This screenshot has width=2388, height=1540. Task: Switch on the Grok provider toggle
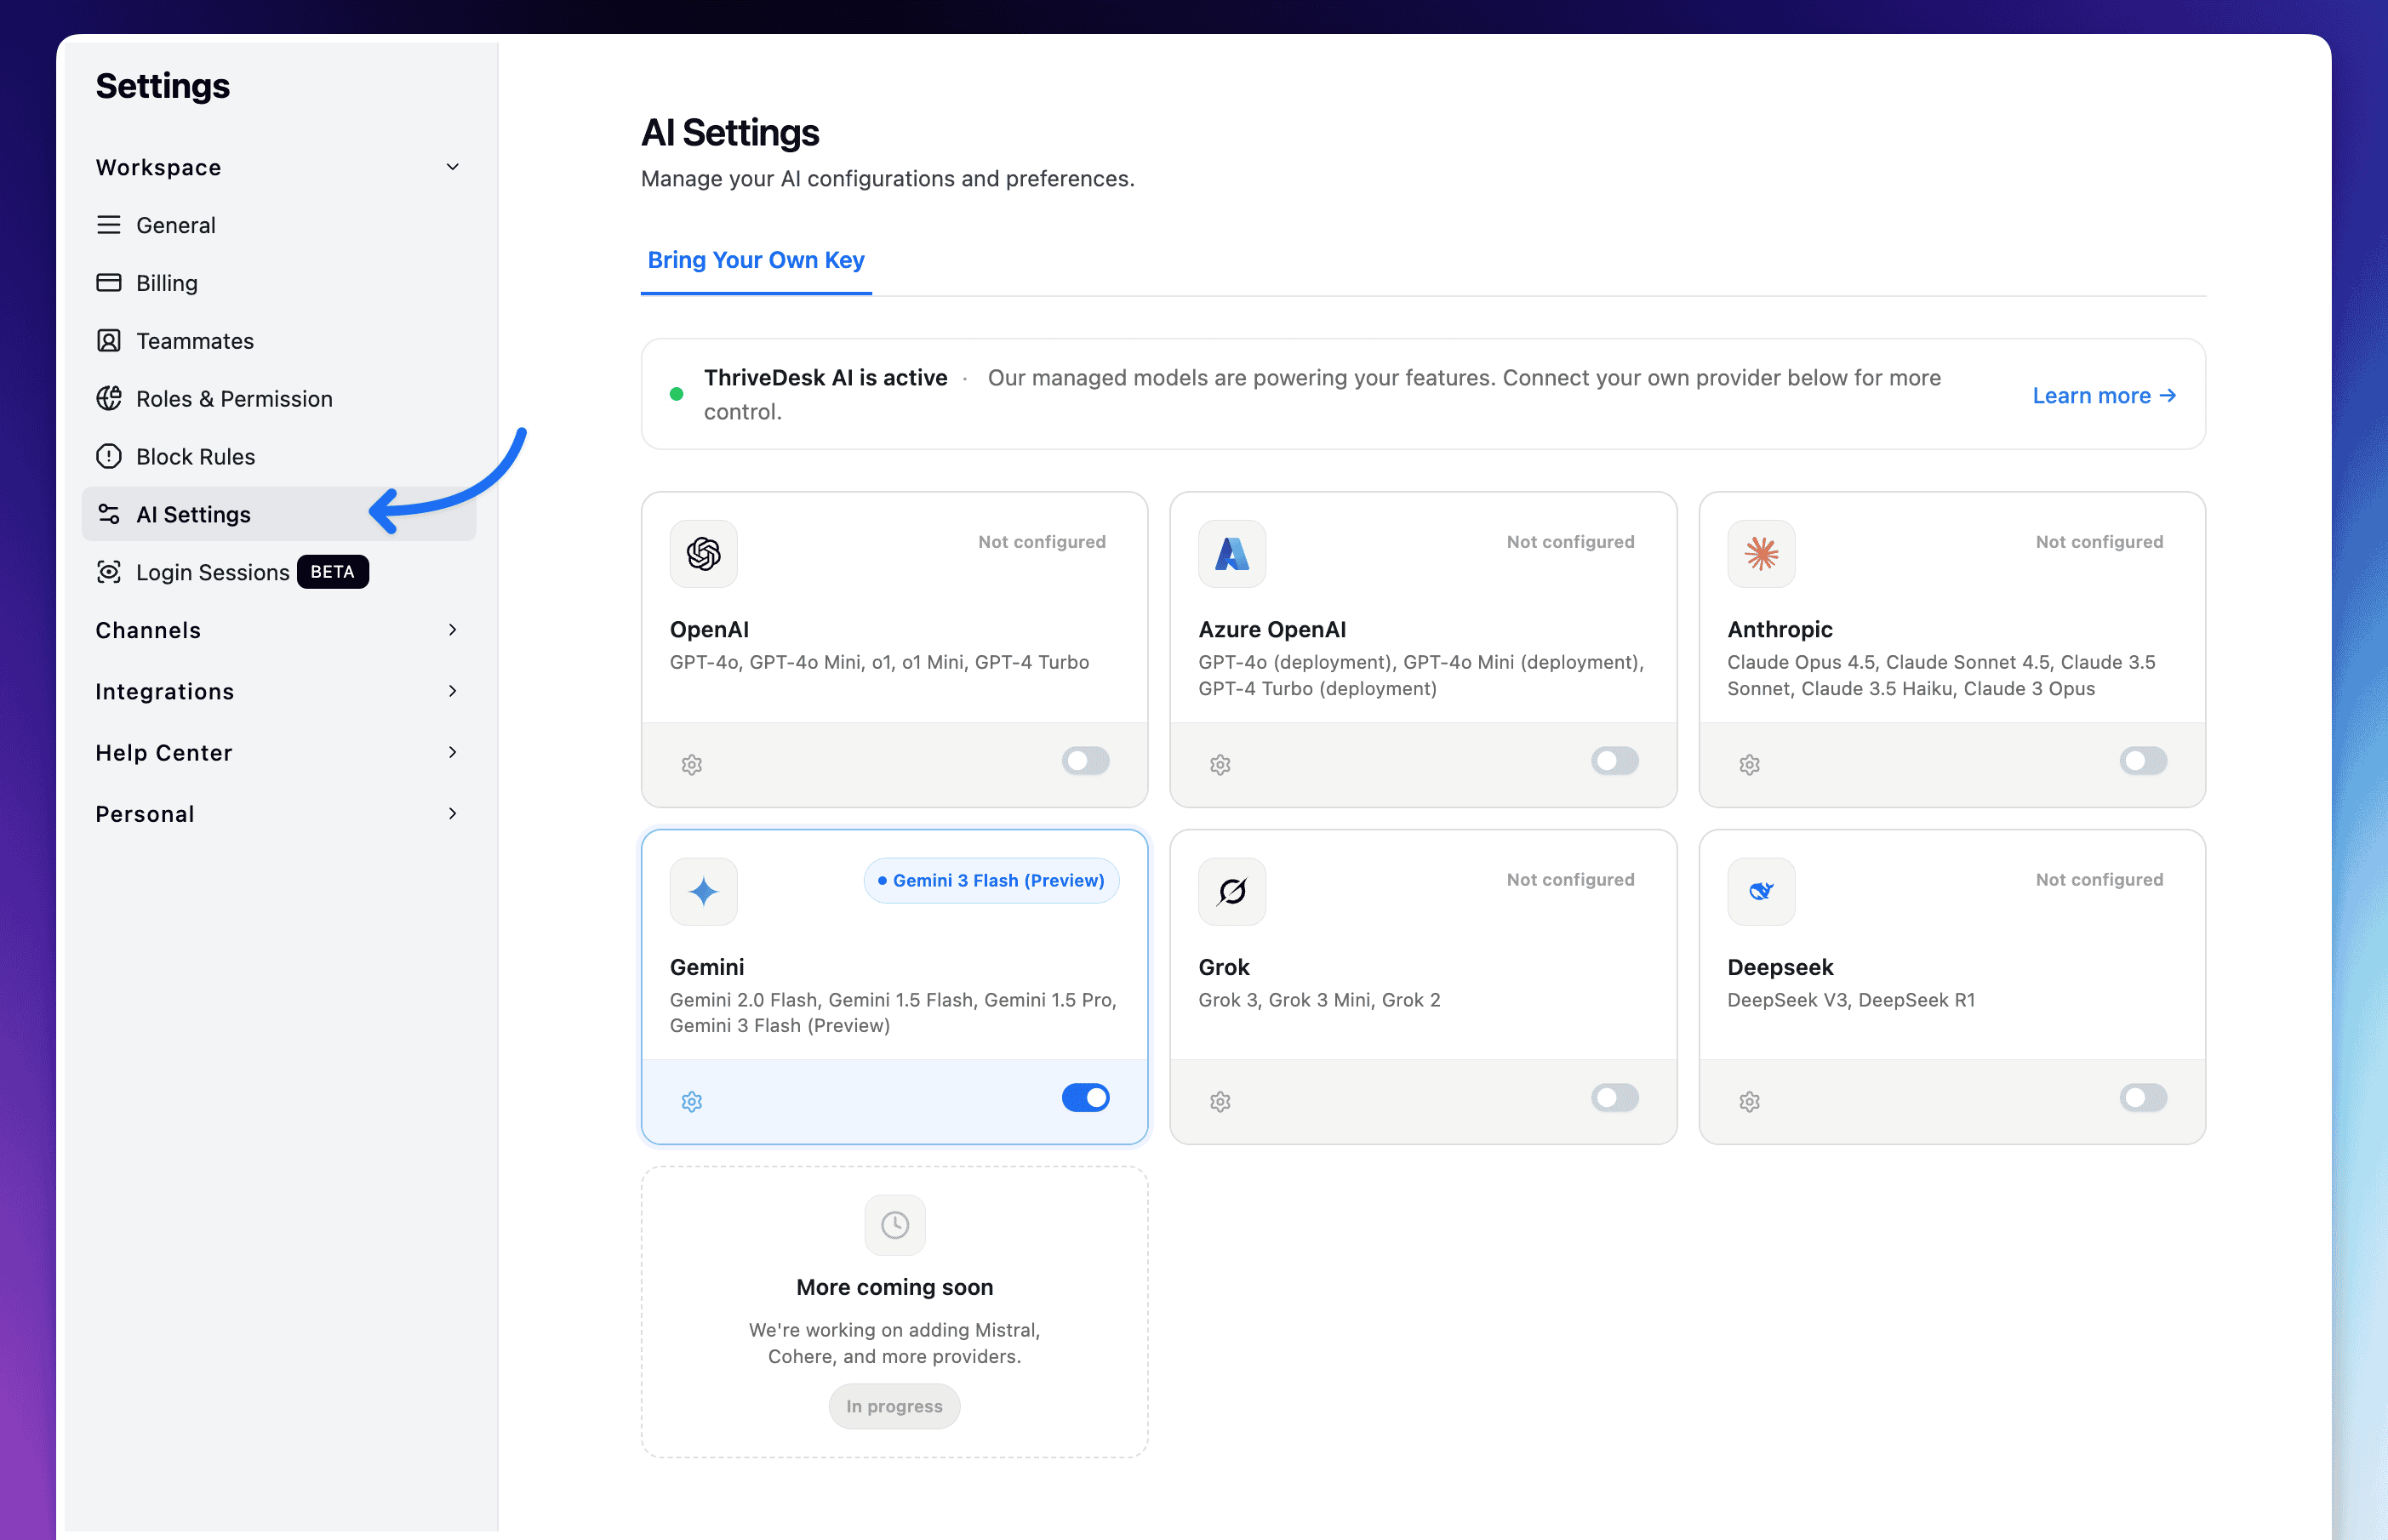point(1615,1098)
